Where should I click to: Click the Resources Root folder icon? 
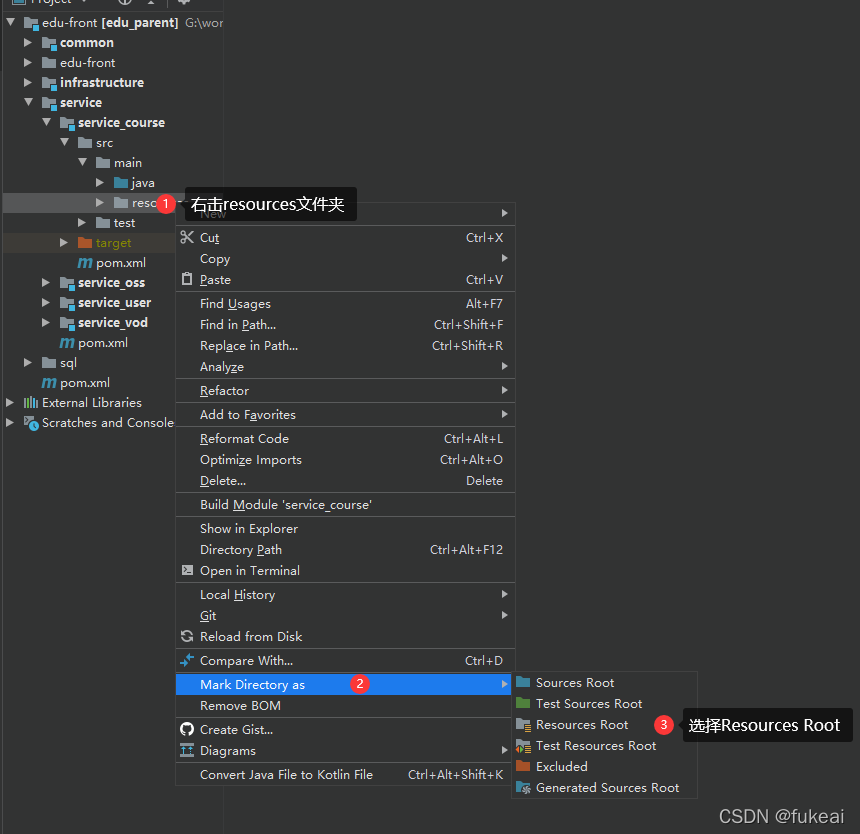point(523,725)
